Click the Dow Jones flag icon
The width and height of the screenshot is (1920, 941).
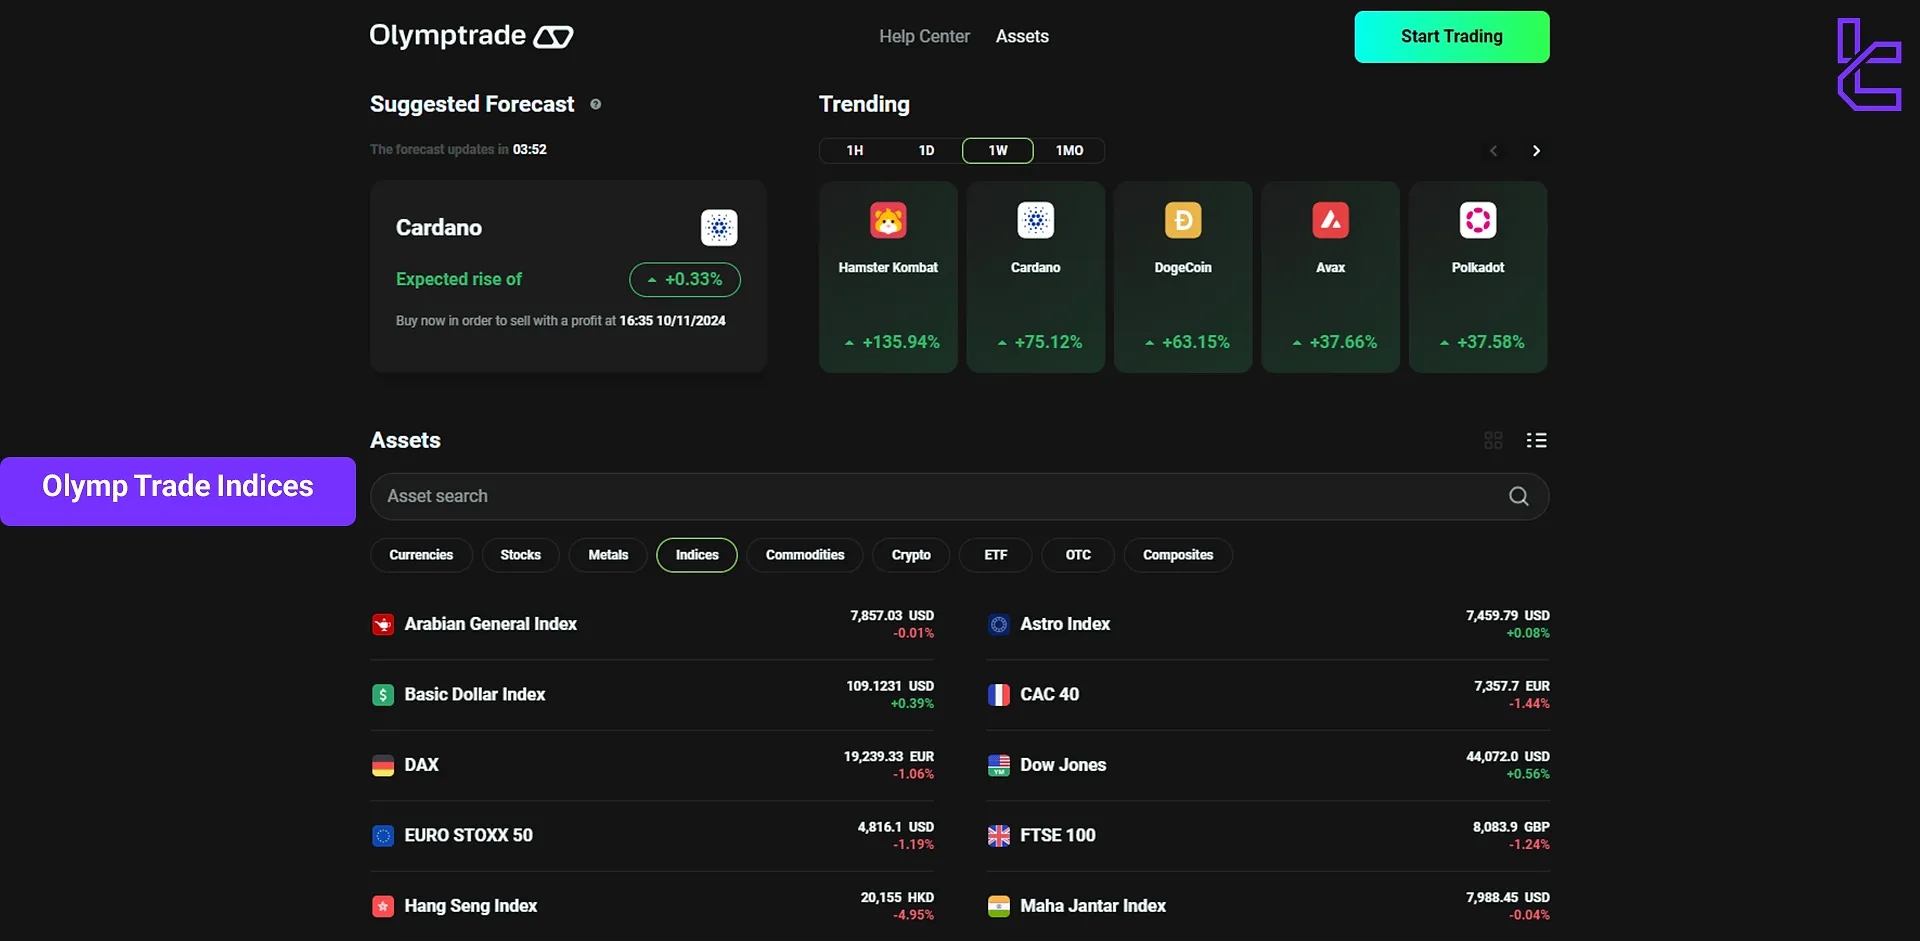[x=999, y=766]
